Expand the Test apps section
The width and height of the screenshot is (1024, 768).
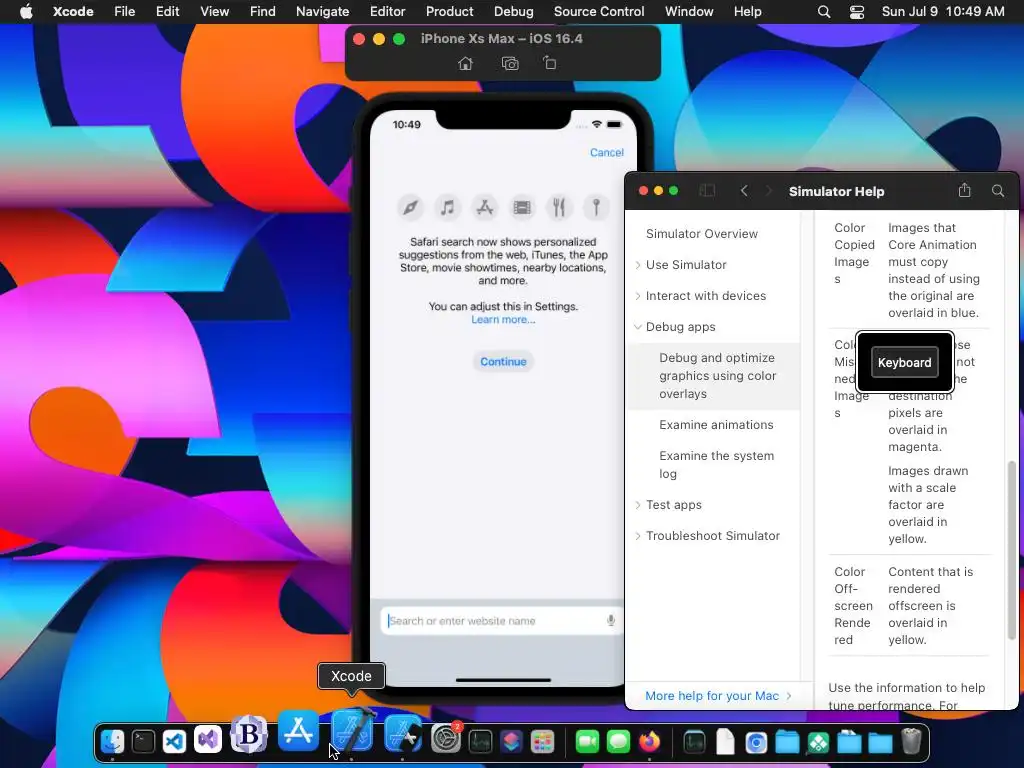pos(638,505)
